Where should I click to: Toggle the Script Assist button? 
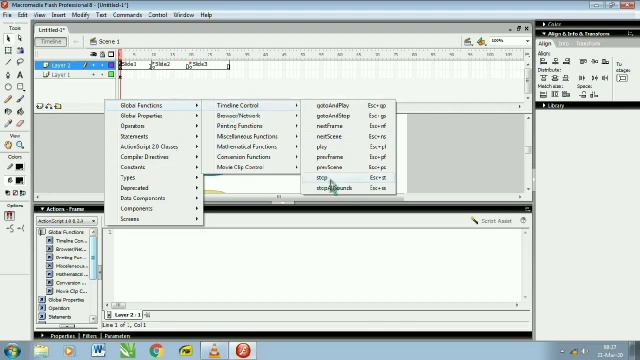[491, 221]
